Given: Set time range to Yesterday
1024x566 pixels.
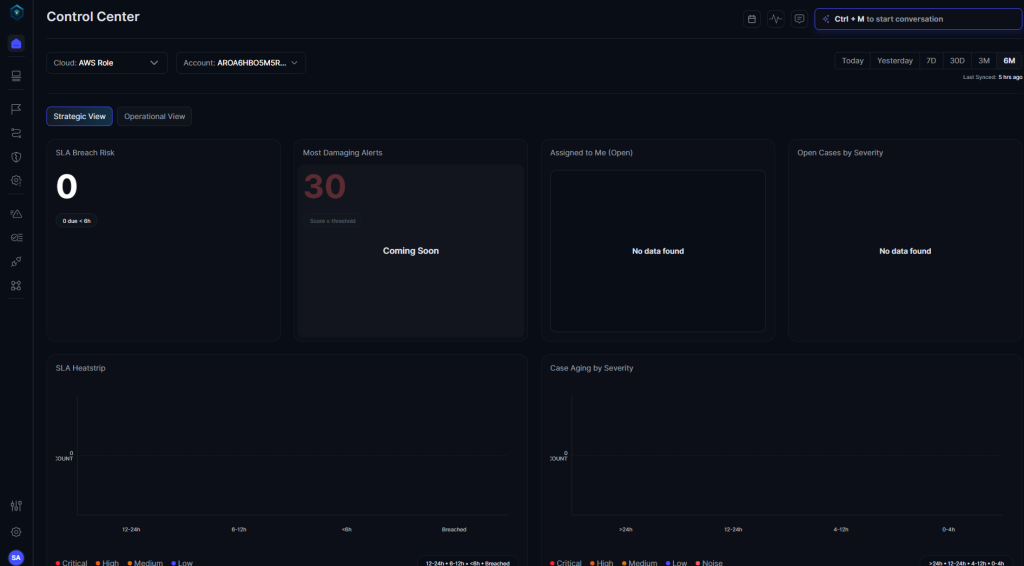Looking at the screenshot, I should click(894, 61).
